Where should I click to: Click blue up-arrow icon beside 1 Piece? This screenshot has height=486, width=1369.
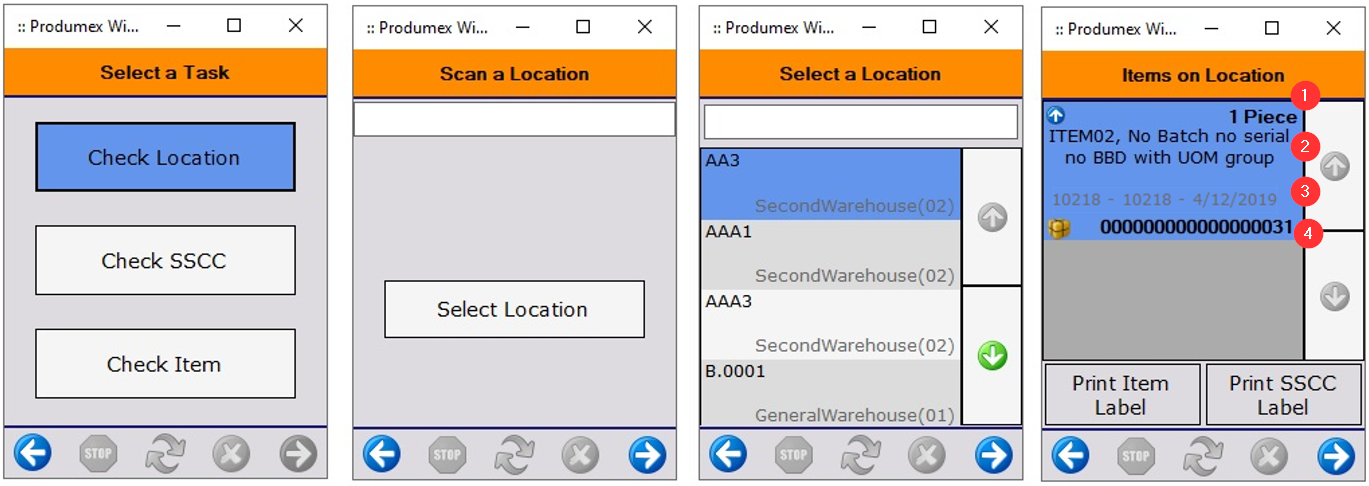[x=1055, y=116]
